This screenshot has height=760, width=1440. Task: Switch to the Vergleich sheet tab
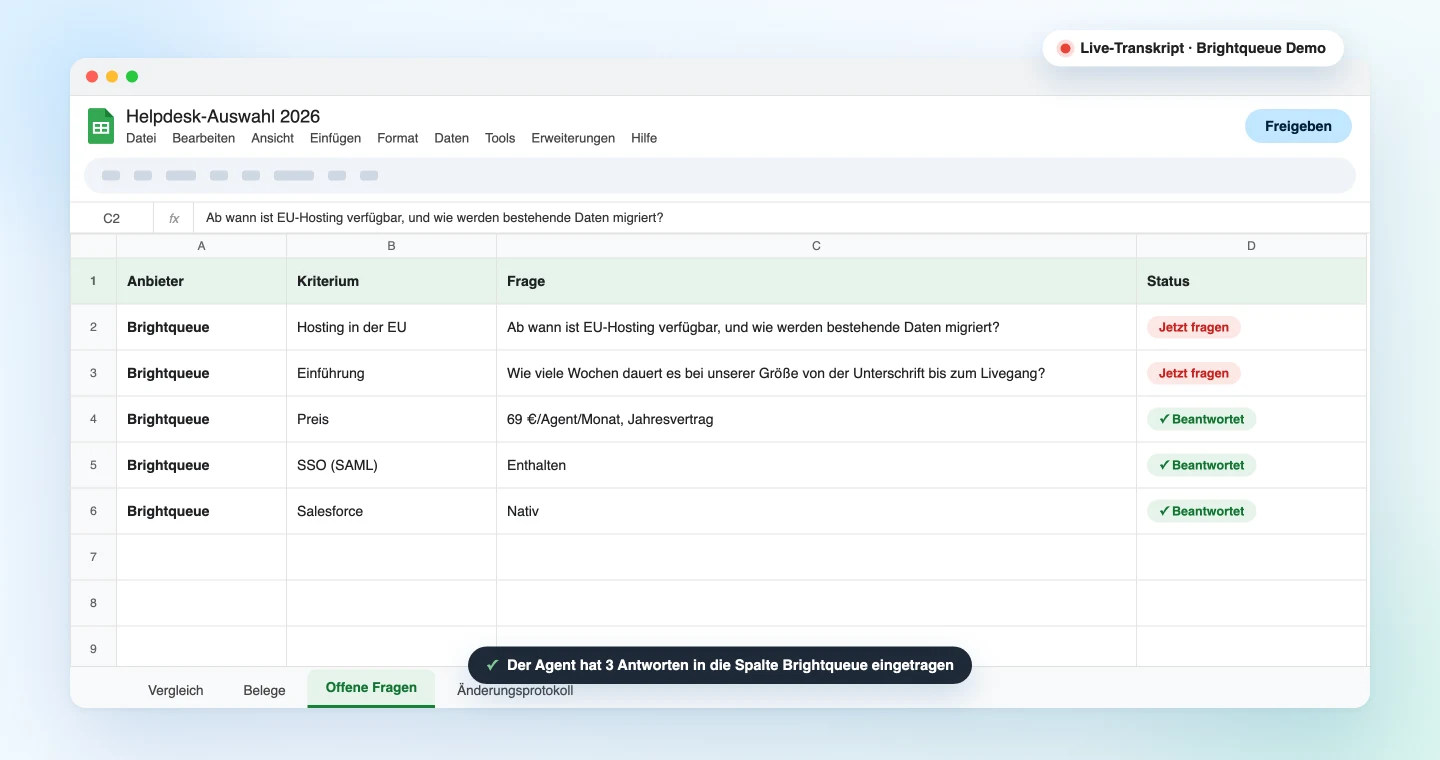pos(176,690)
